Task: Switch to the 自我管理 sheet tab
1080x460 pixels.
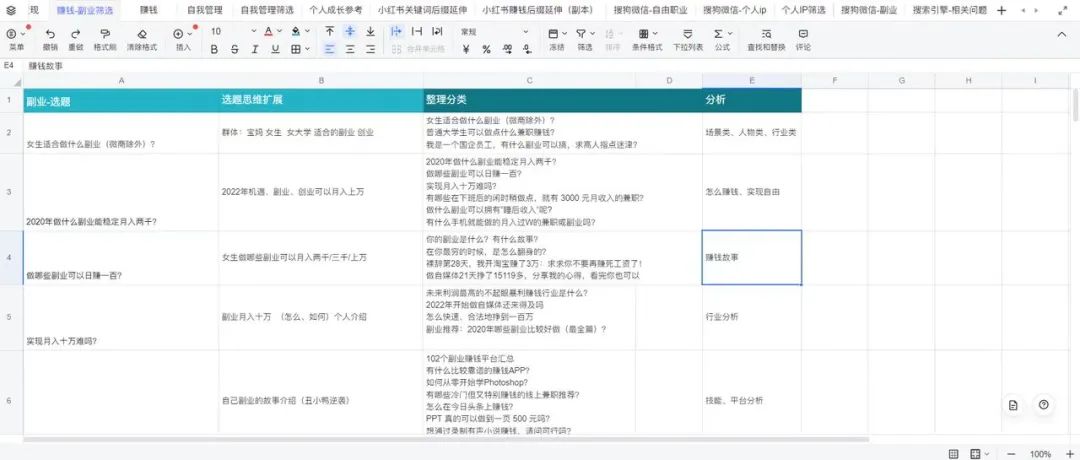Action: click(x=205, y=10)
